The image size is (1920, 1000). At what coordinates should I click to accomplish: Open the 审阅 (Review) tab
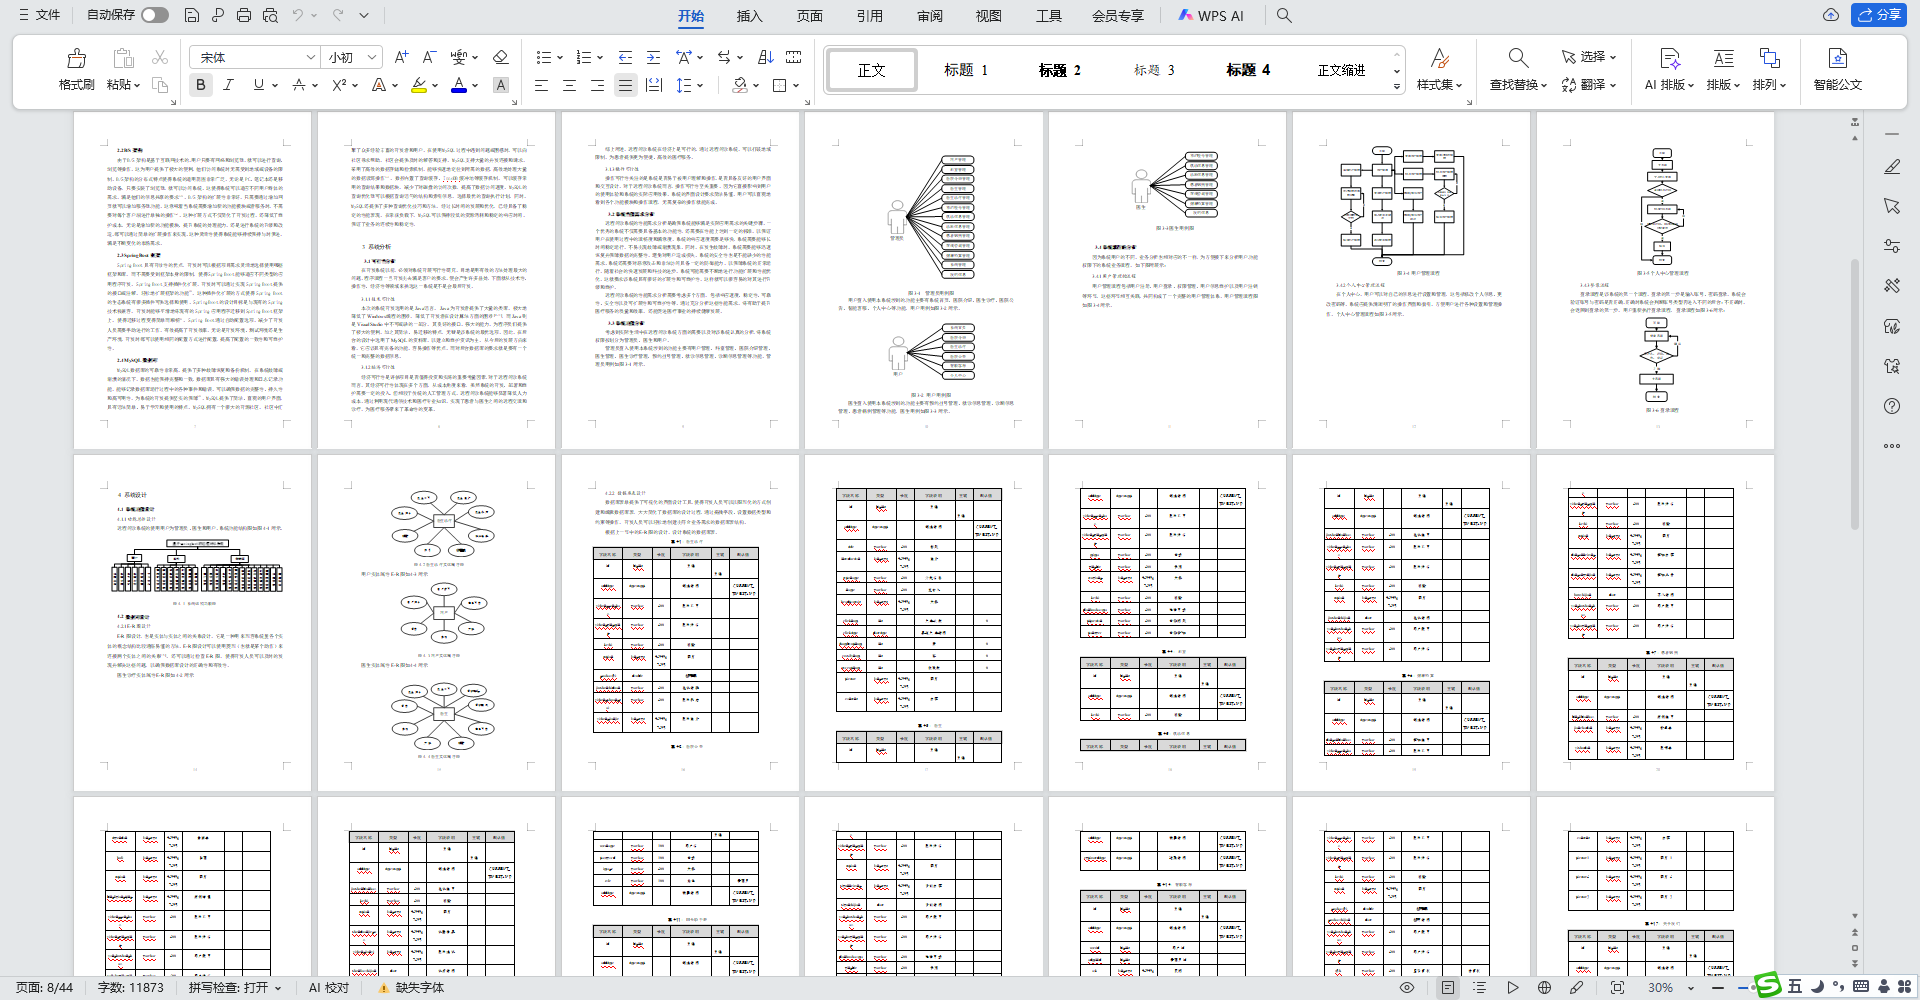[x=929, y=16]
